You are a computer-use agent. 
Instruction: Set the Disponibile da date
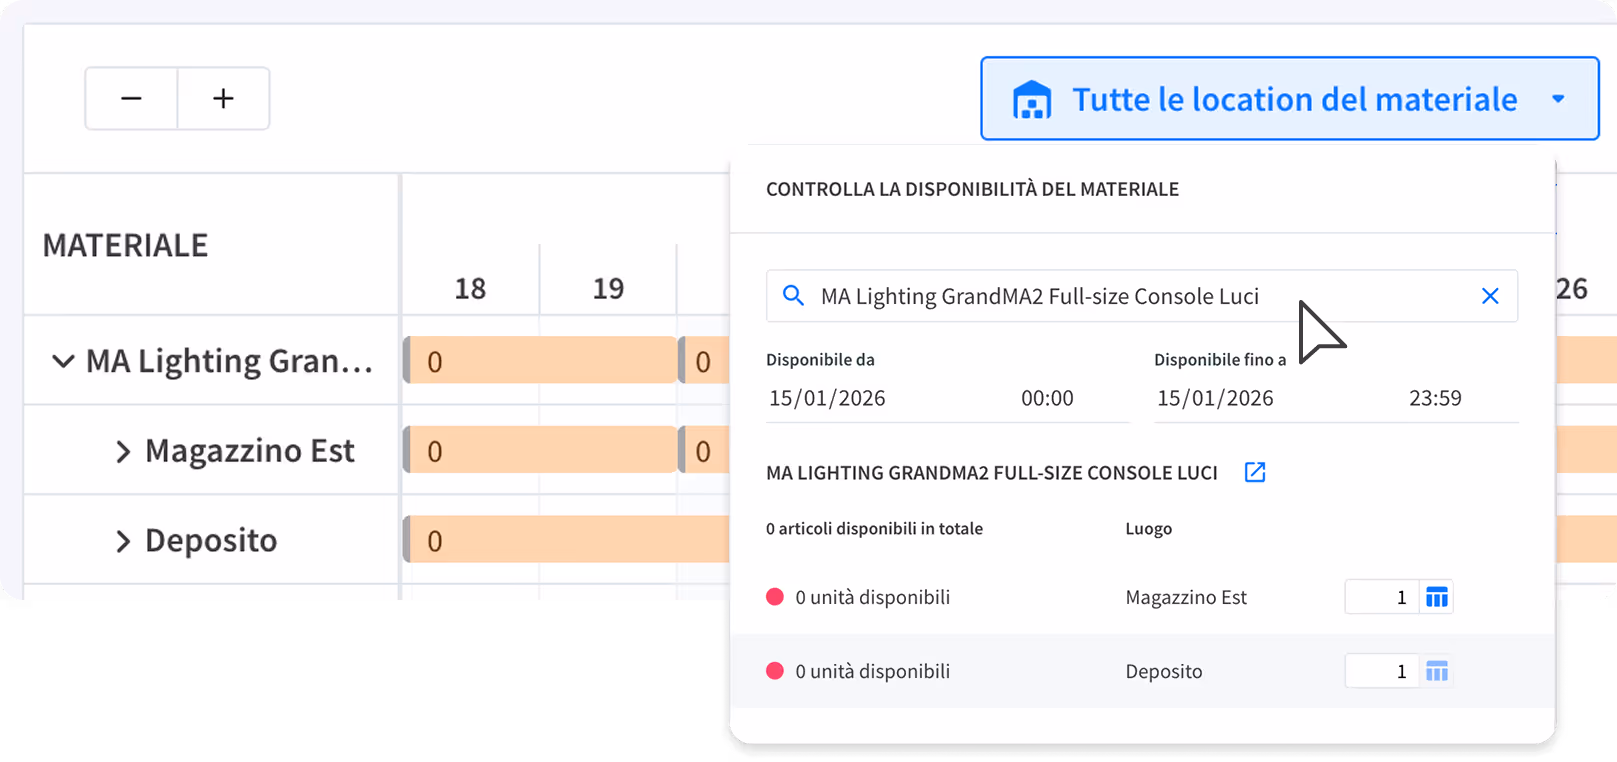pyautogui.click(x=827, y=398)
